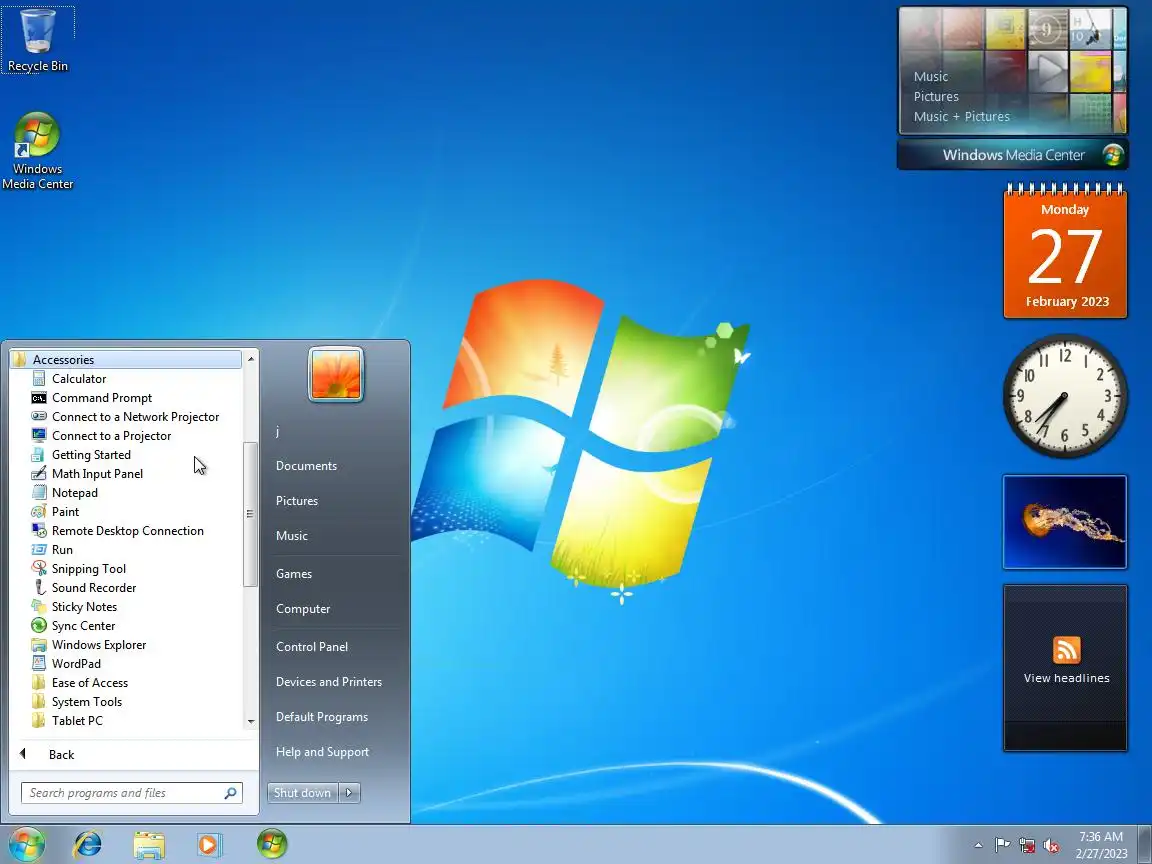This screenshot has width=1152, height=864.
Task: Click the user account picture
Action: pyautogui.click(x=336, y=375)
